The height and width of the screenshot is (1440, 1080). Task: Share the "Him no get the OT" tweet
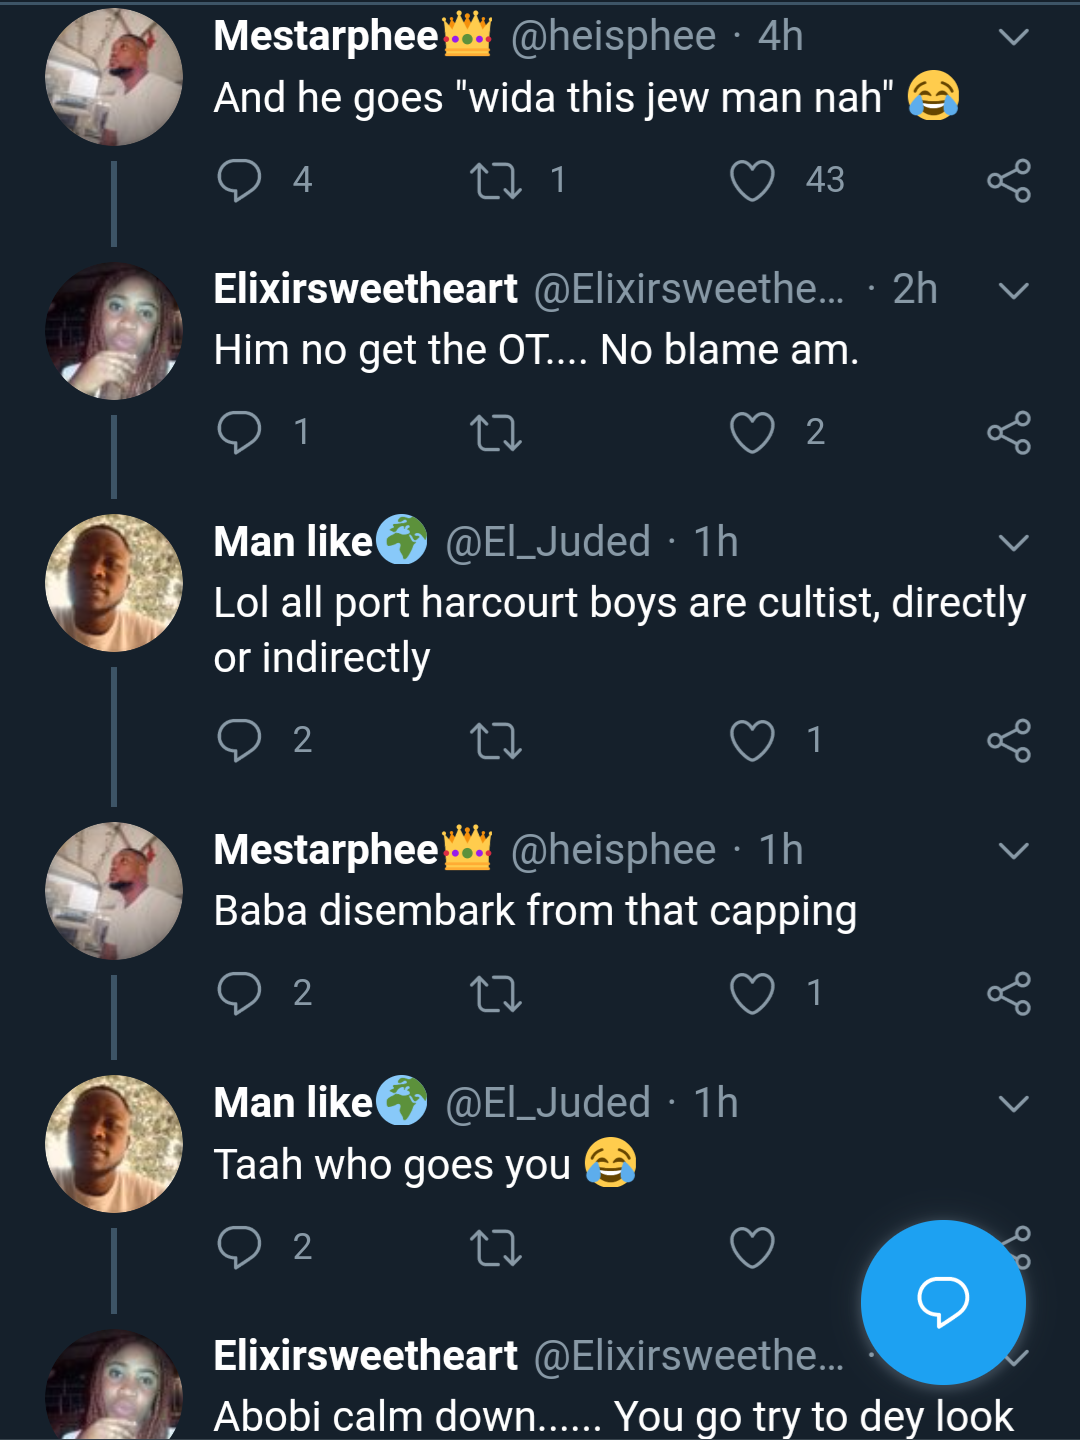coord(1008,433)
